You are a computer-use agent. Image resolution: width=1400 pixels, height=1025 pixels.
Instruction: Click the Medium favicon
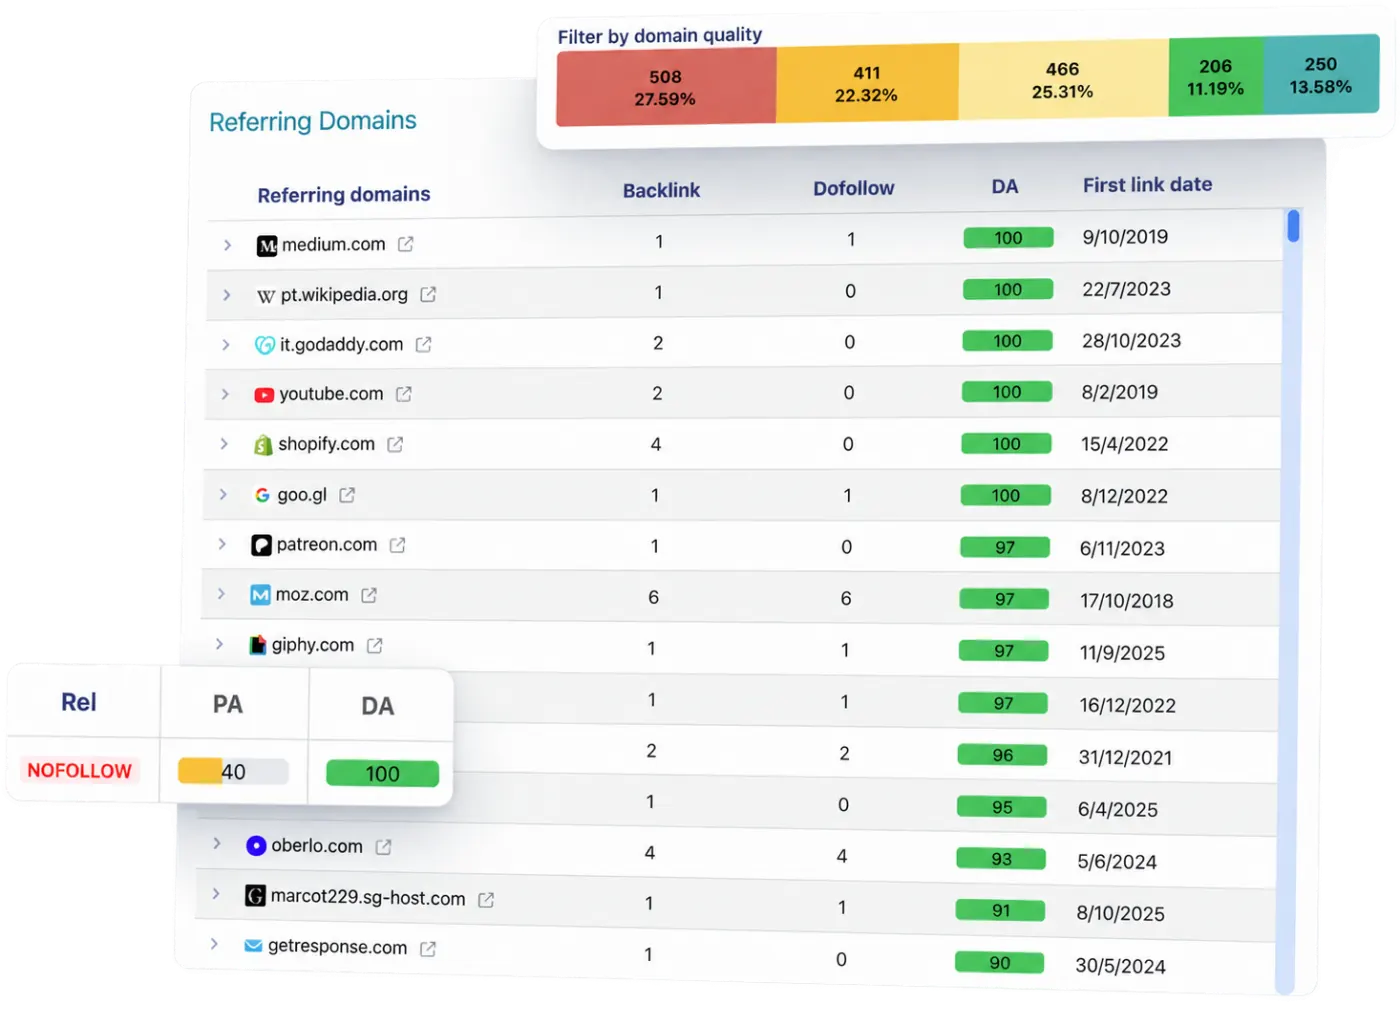(x=267, y=246)
